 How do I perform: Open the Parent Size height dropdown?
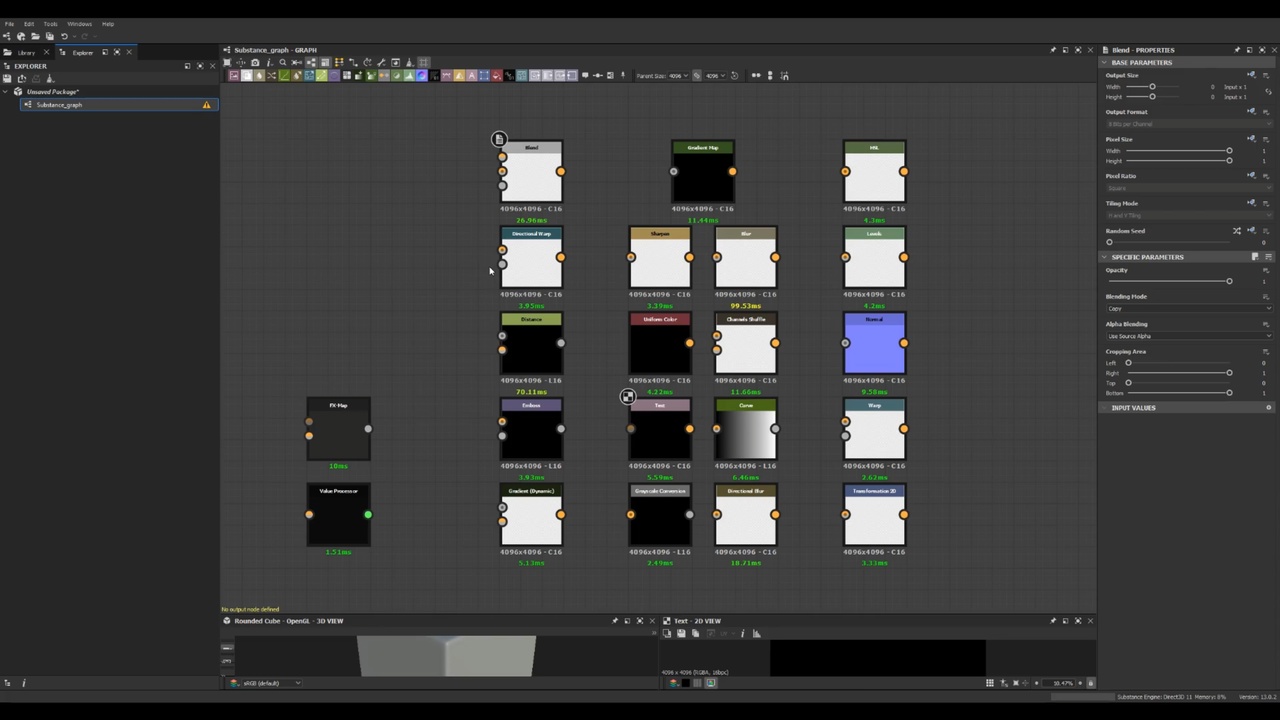[x=716, y=75]
